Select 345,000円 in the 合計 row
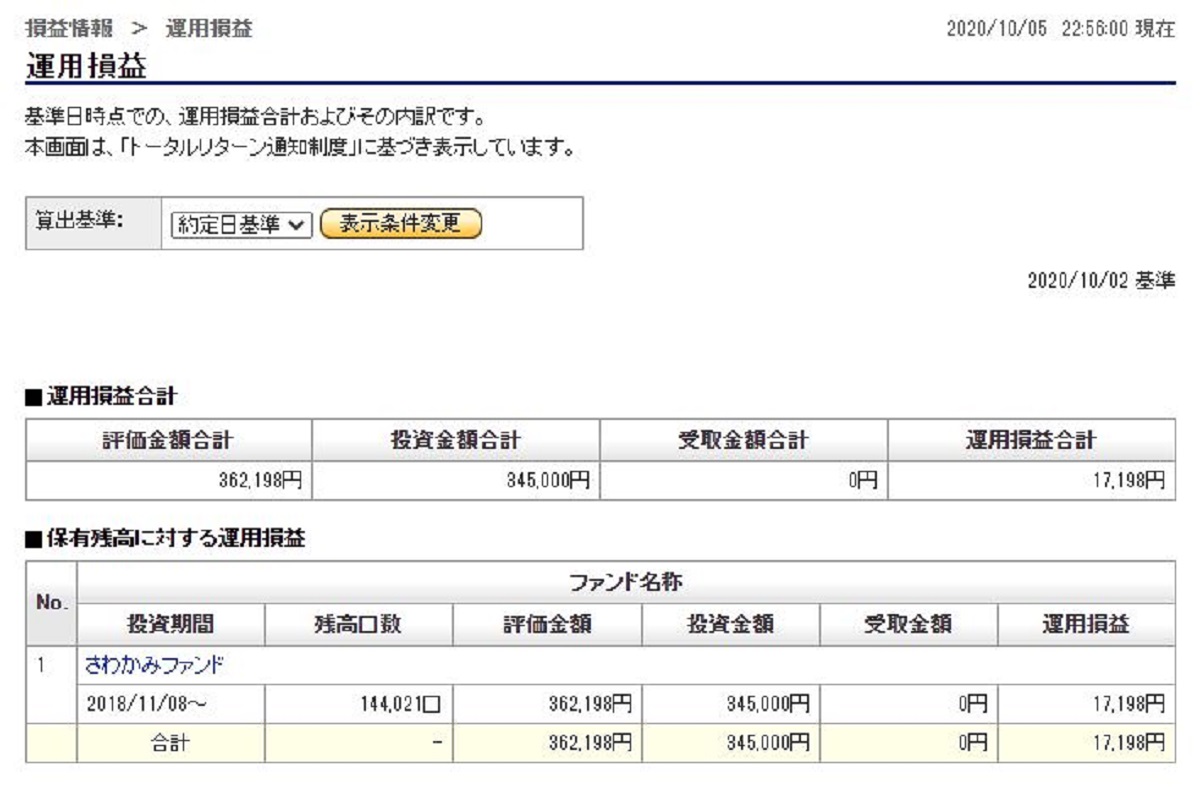The height and width of the screenshot is (787, 1200). (768, 743)
